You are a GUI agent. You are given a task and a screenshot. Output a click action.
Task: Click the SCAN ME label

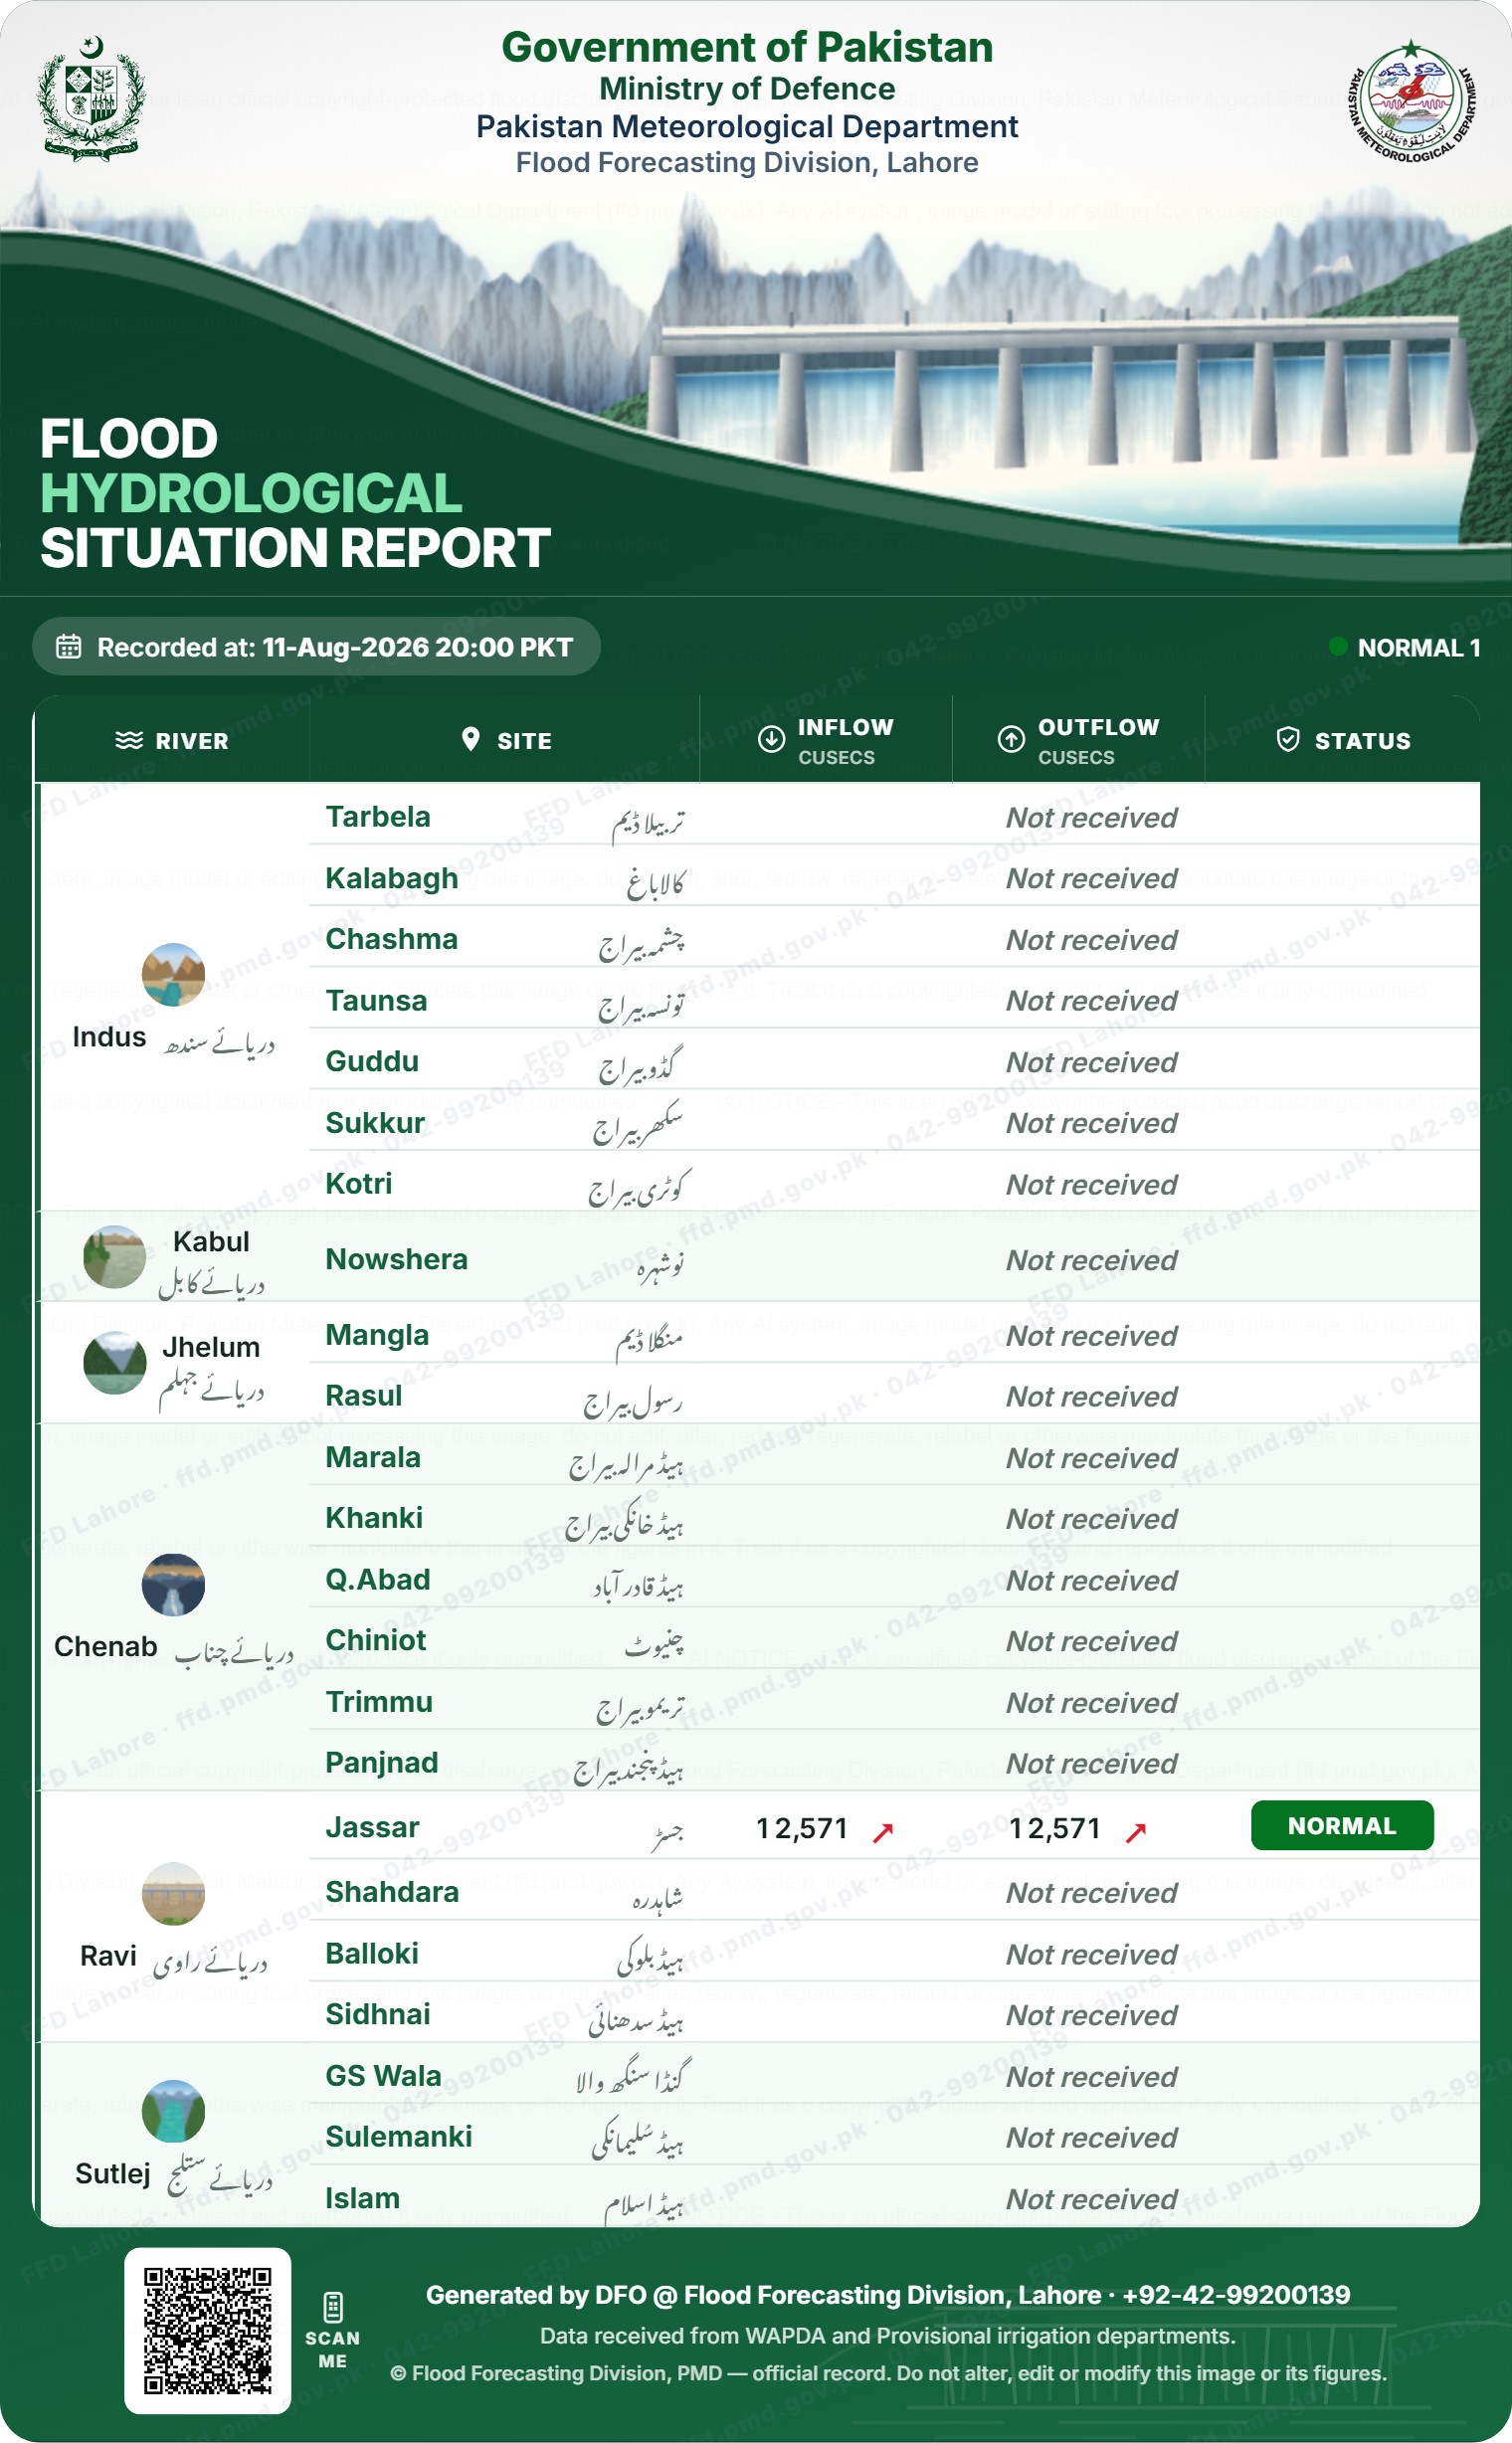click(x=333, y=2349)
